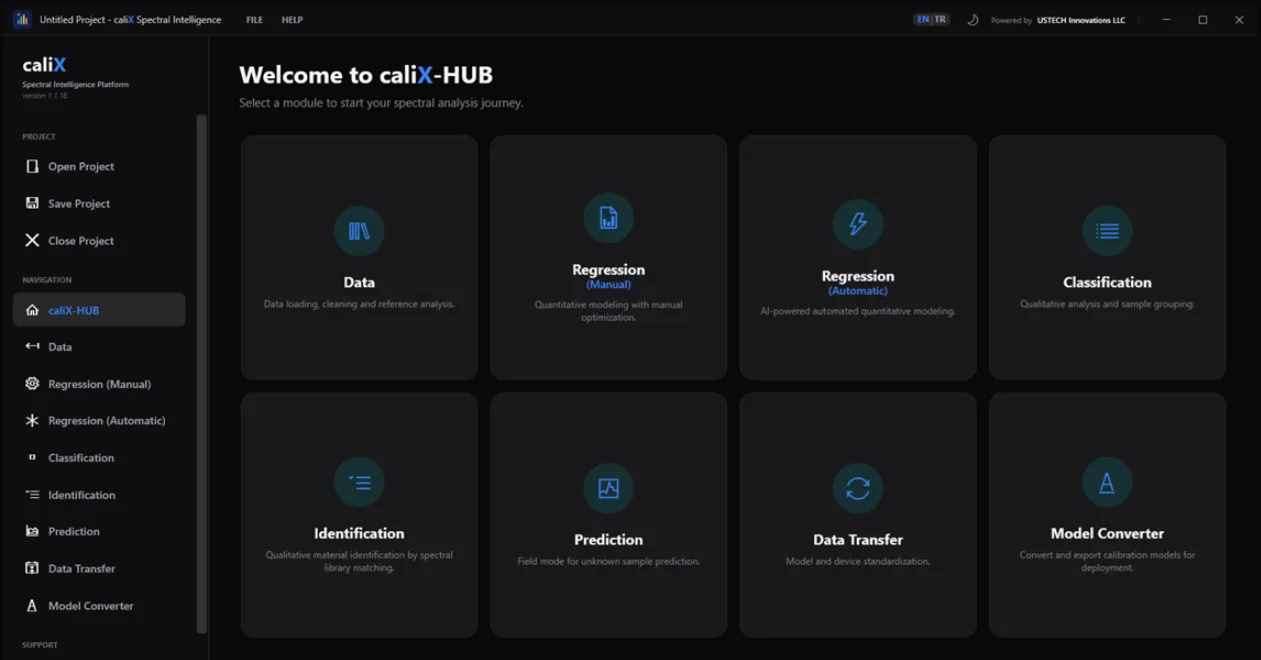
Task: Click the Identification card's list icon
Action: (359, 482)
